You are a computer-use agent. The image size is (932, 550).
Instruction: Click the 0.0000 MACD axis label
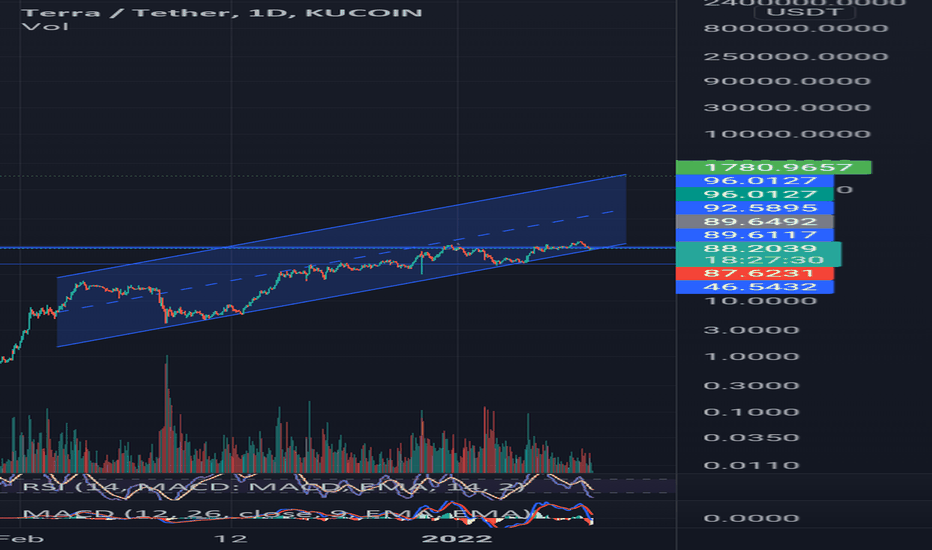[x=751, y=518]
